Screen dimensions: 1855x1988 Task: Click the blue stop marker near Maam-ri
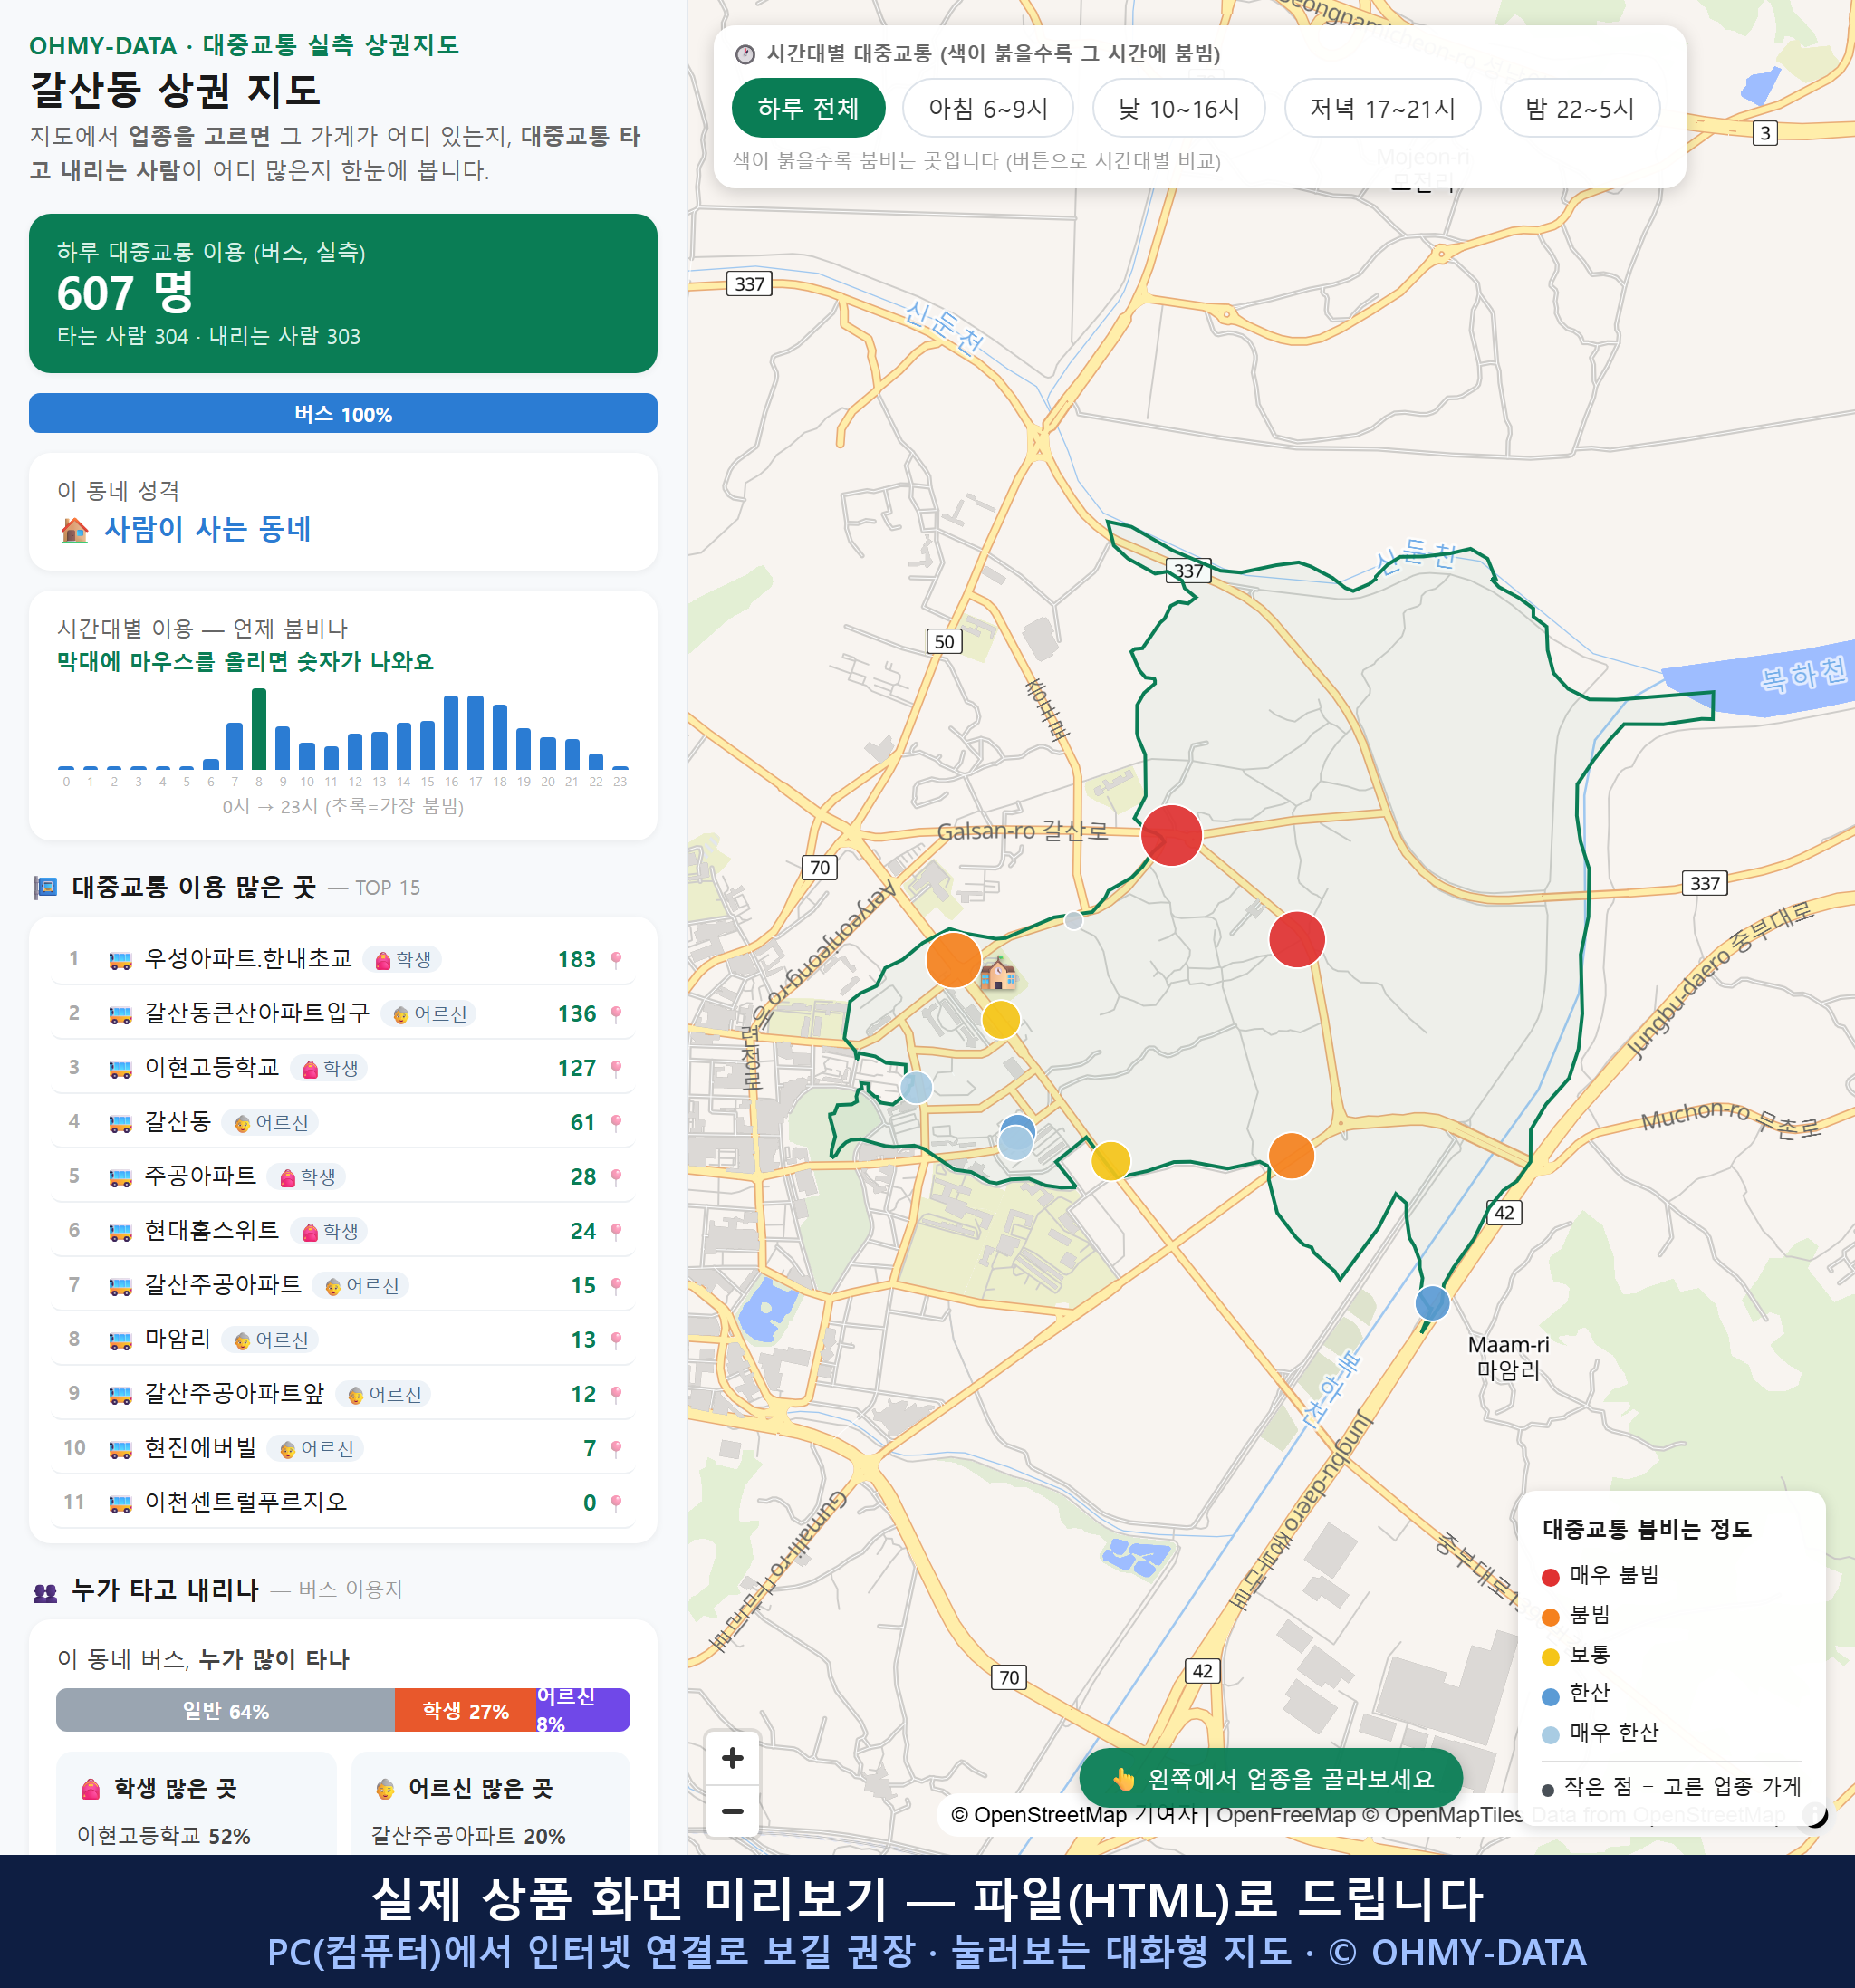[x=1432, y=1303]
